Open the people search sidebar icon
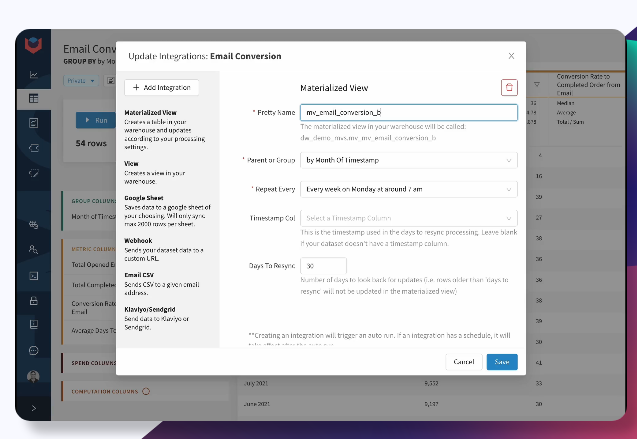The height and width of the screenshot is (439, 637). 34,249
